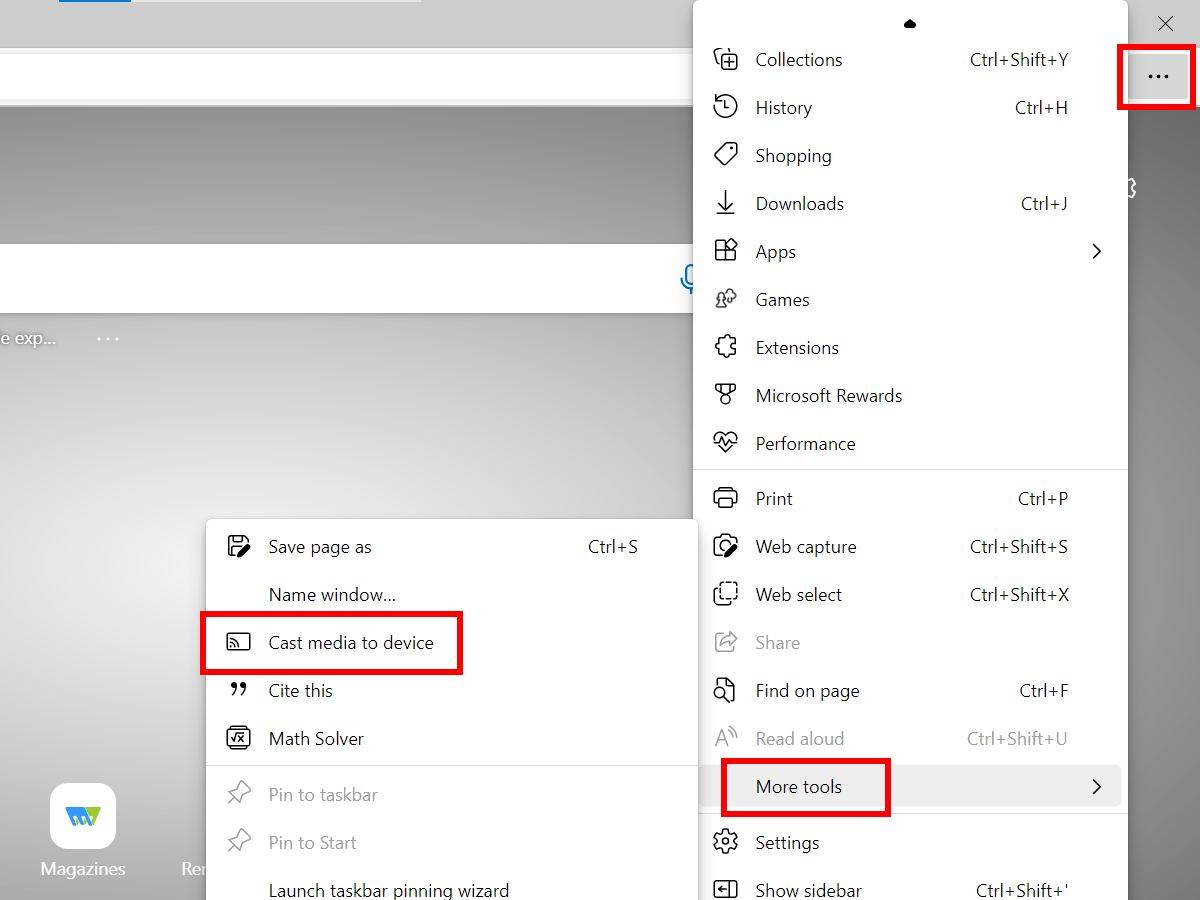Select Cite this in the submenu

click(x=298, y=690)
